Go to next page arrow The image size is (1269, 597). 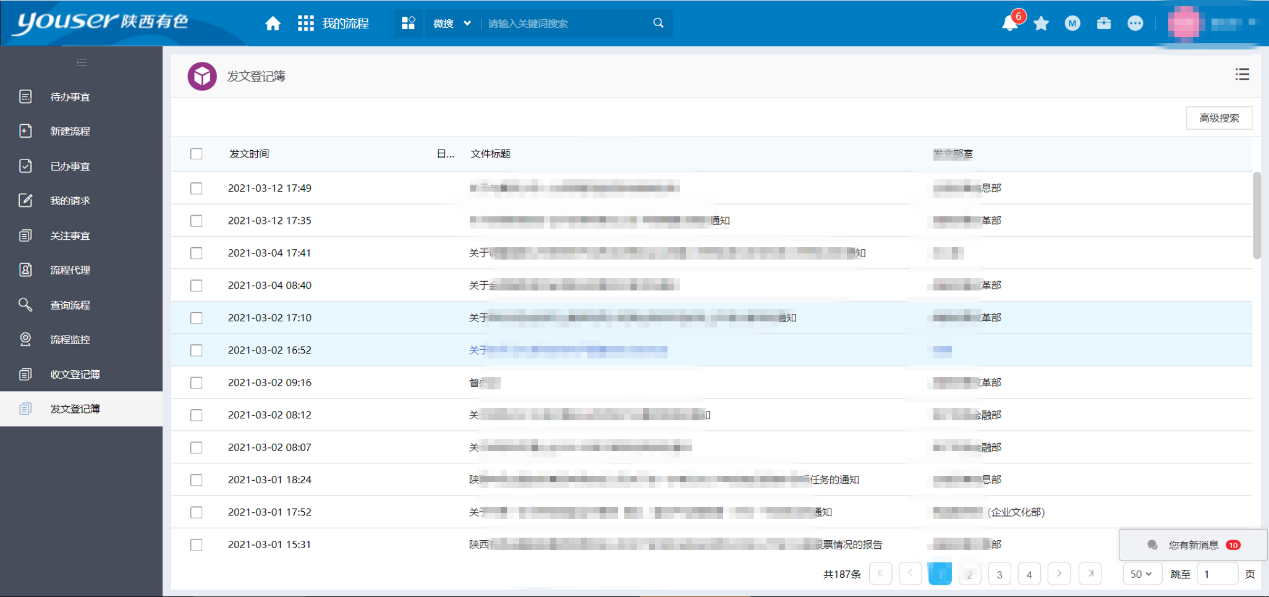[x=1059, y=574]
